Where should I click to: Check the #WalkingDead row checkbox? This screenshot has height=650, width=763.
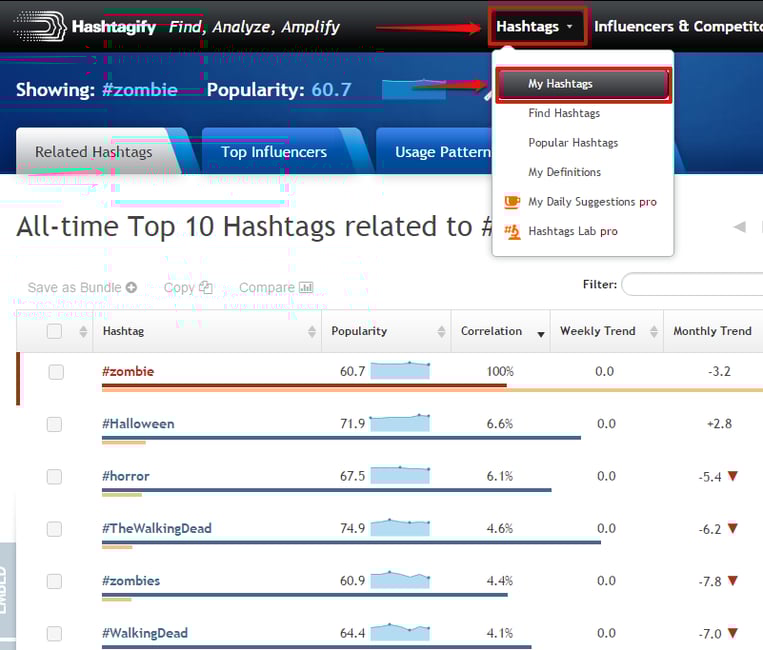[x=54, y=633]
